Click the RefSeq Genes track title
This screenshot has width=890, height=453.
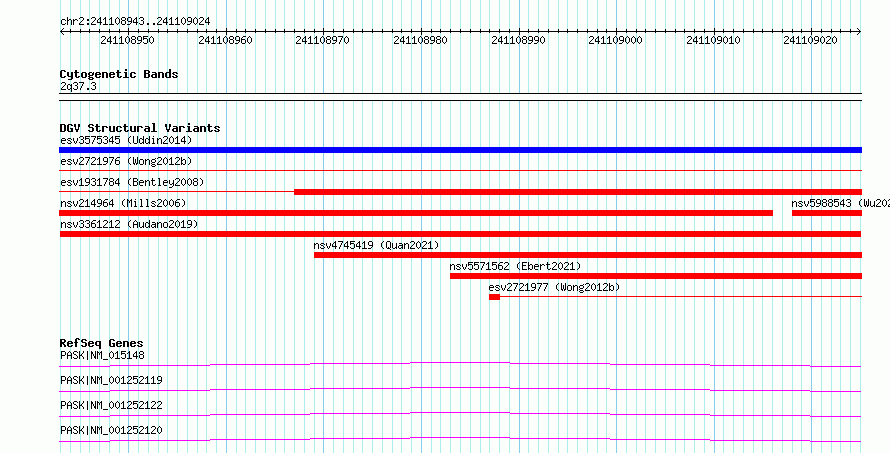102,343
